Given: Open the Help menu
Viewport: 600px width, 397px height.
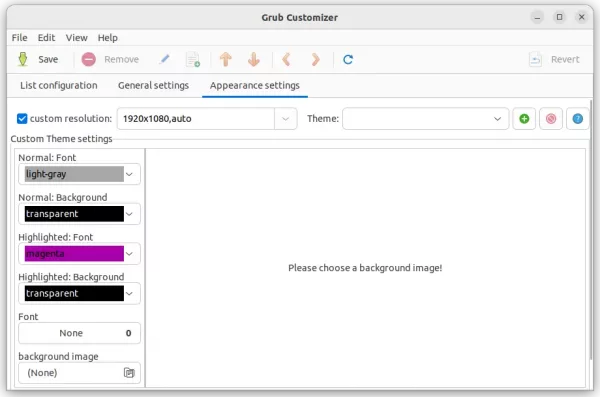Looking at the screenshot, I should coord(108,38).
